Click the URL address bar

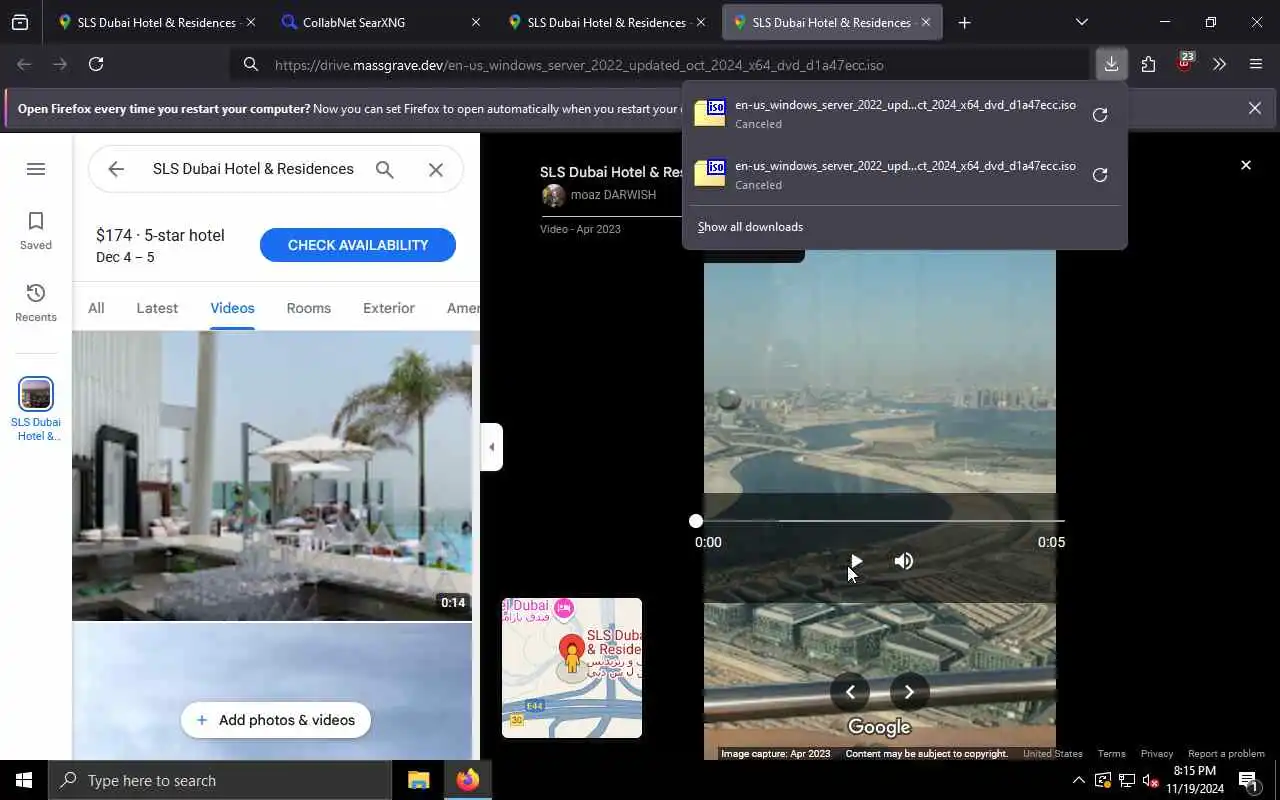pos(660,65)
